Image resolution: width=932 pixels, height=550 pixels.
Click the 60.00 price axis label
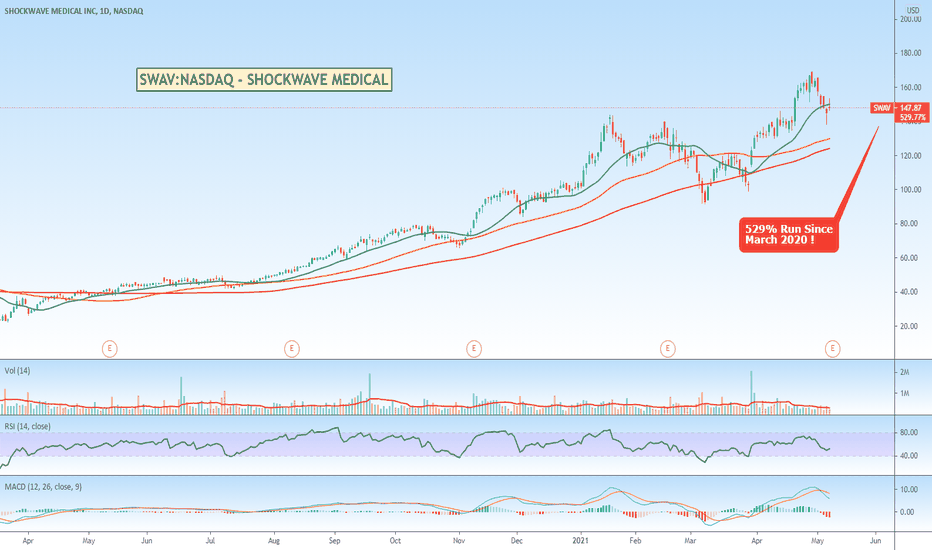point(909,258)
